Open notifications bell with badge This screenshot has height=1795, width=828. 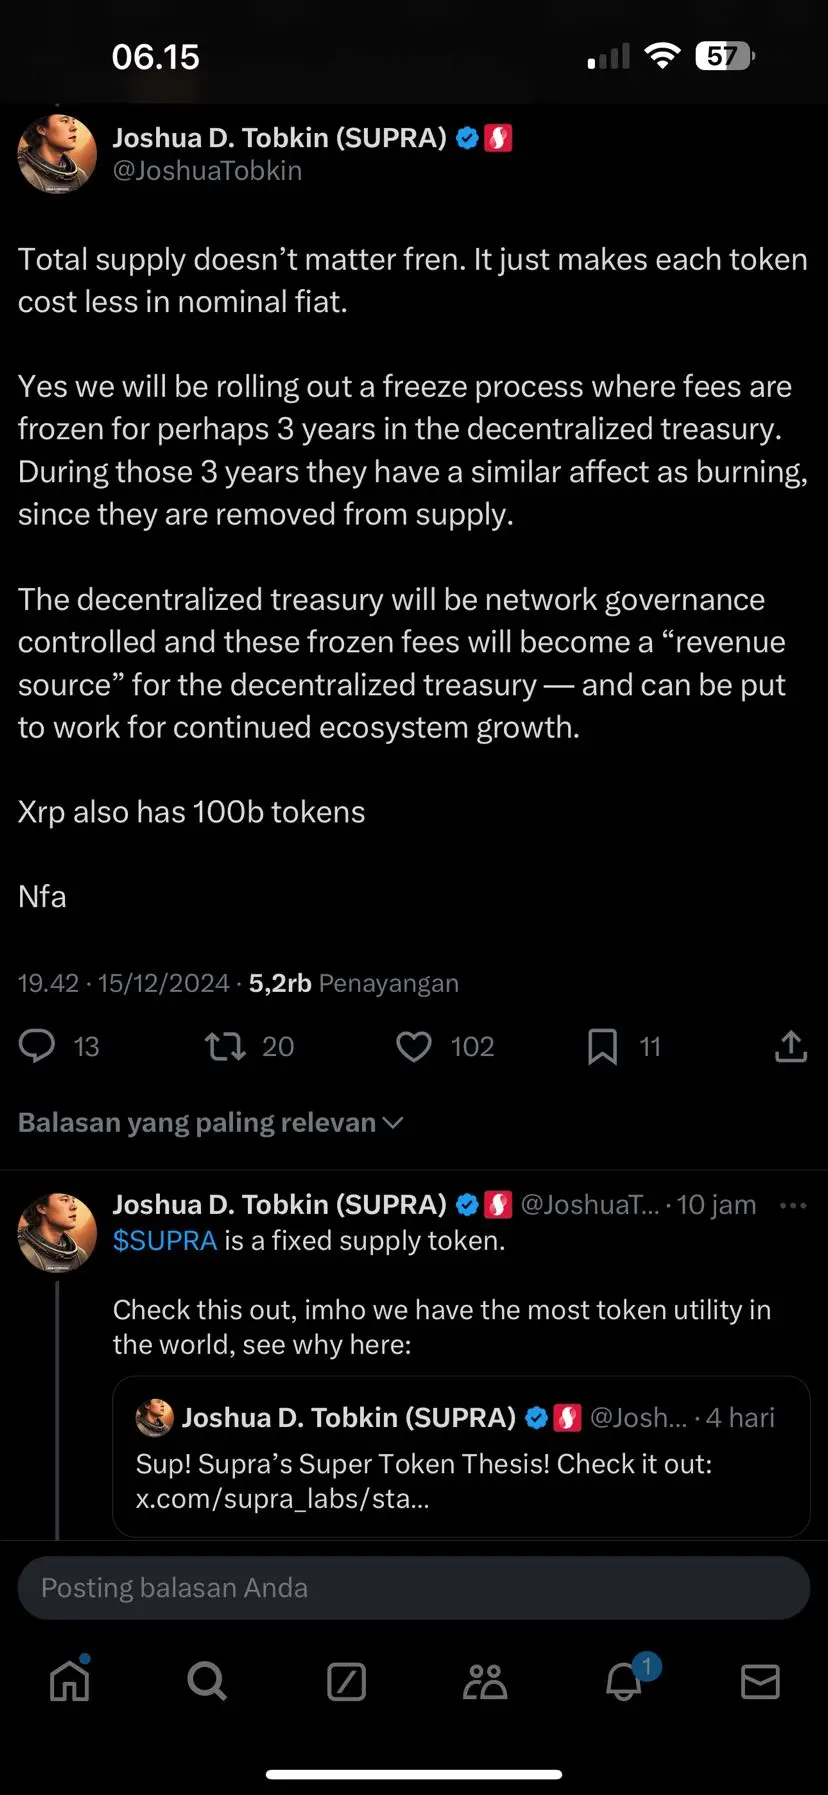[x=624, y=1681]
